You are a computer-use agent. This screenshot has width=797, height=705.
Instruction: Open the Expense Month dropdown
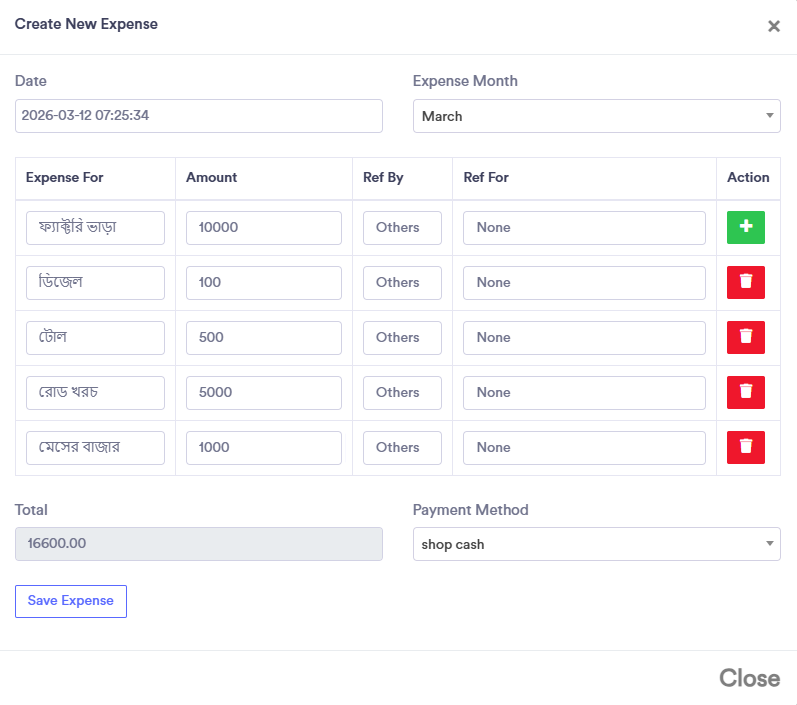(x=596, y=116)
